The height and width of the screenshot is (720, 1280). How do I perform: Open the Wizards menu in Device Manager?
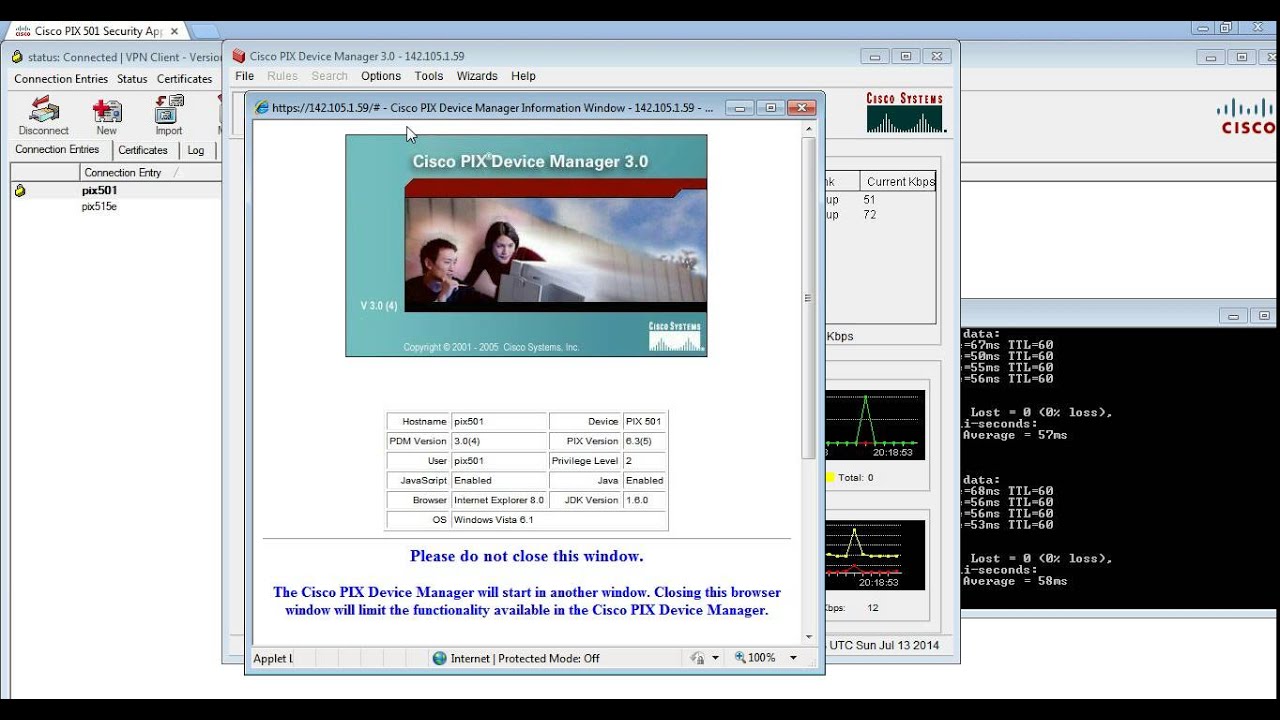(477, 76)
